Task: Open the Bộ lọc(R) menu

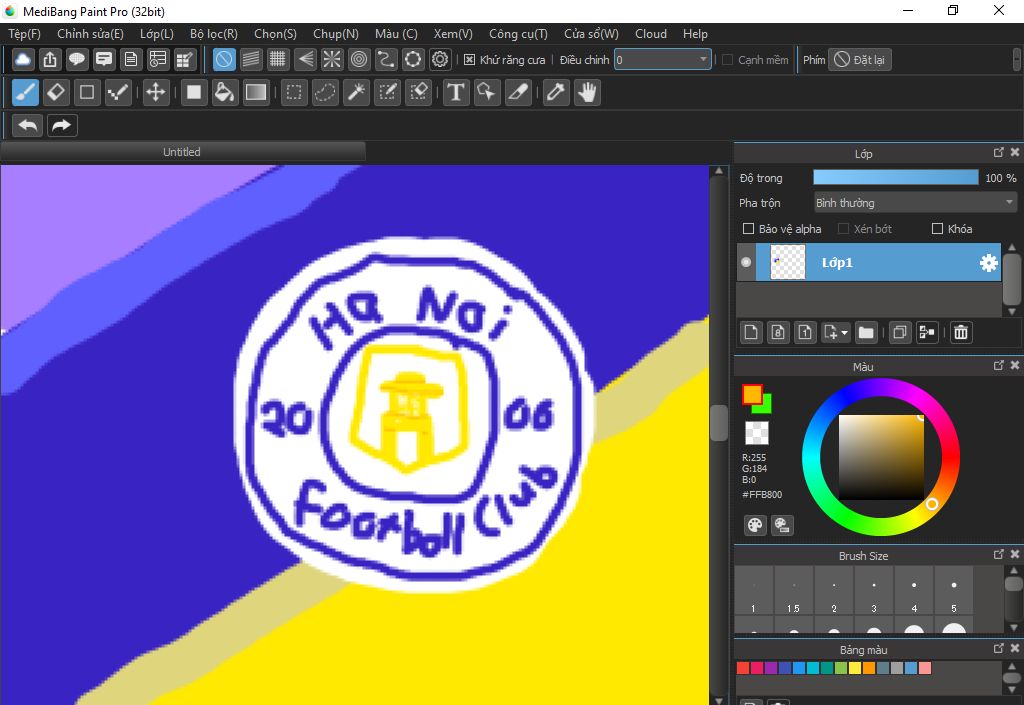Action: pos(214,34)
